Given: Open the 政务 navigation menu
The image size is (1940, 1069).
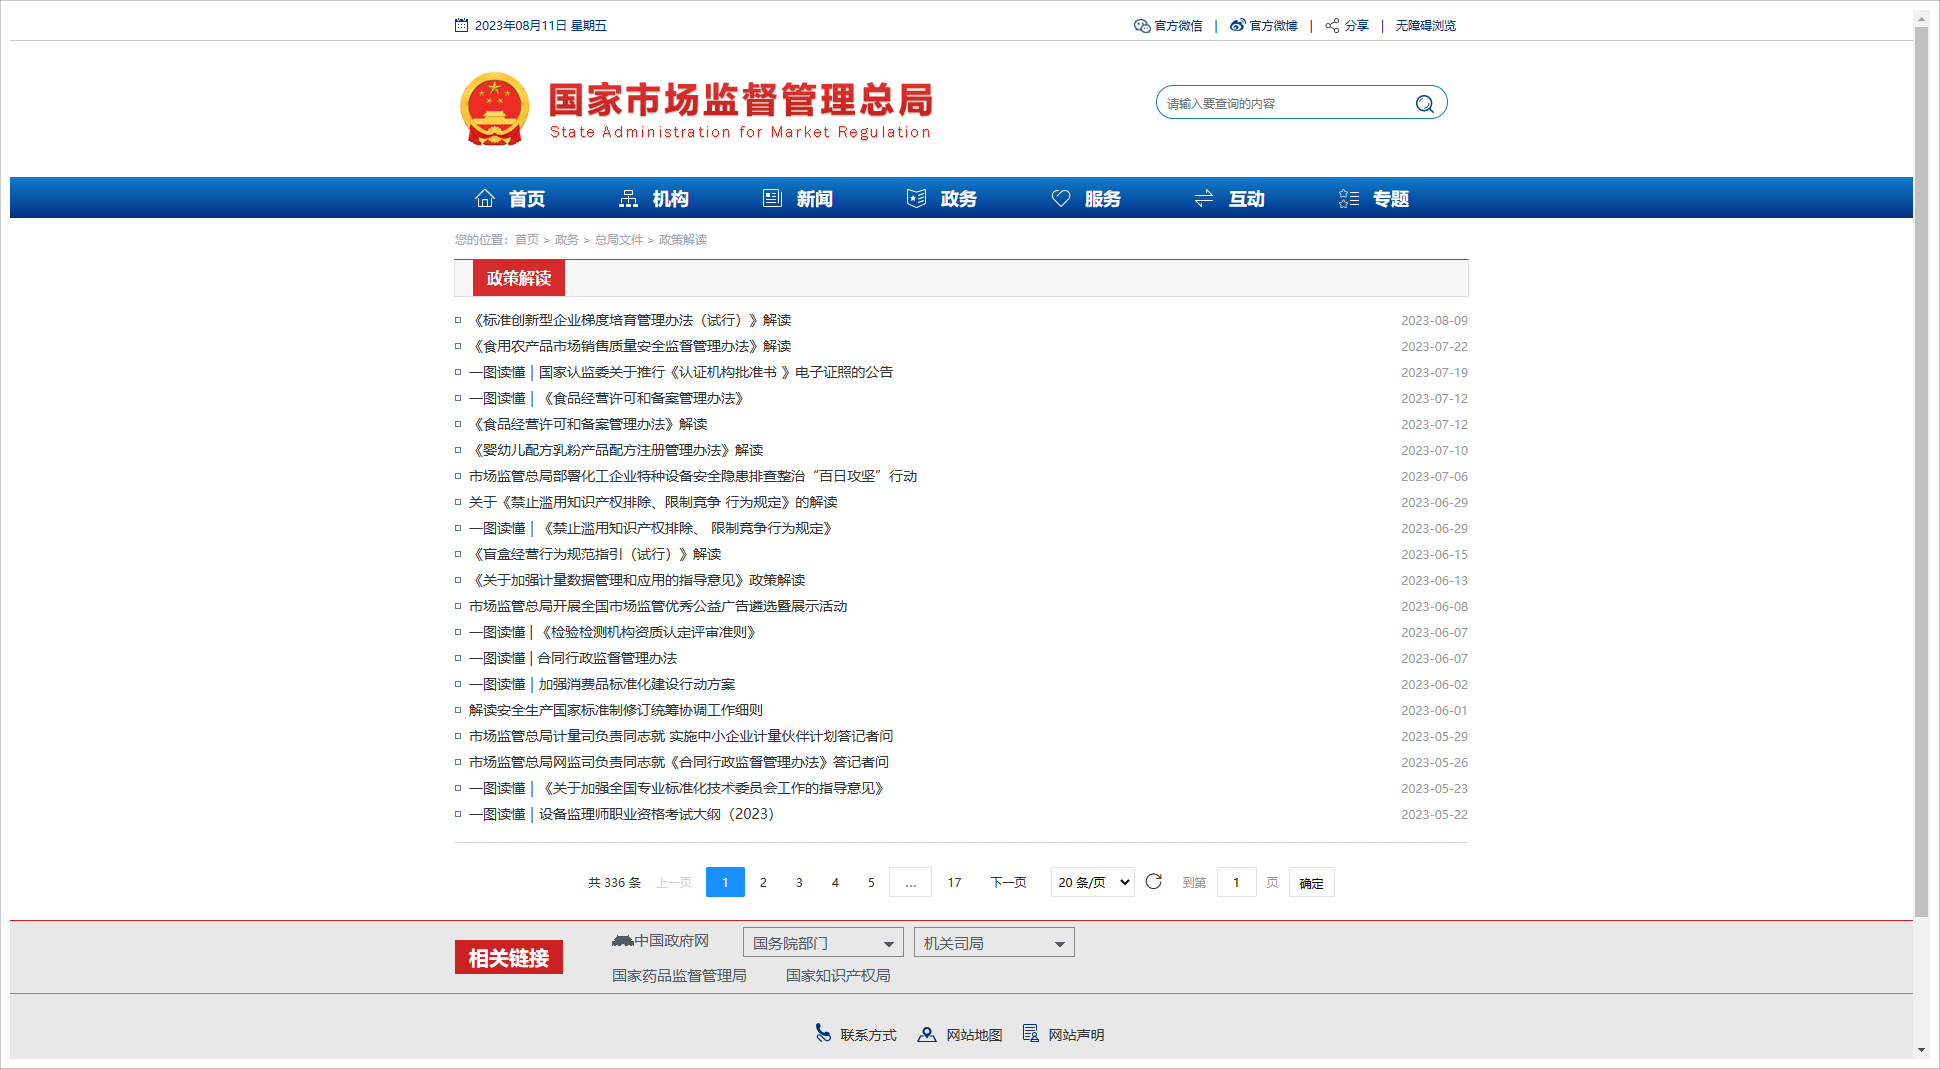Looking at the screenshot, I should click(942, 199).
